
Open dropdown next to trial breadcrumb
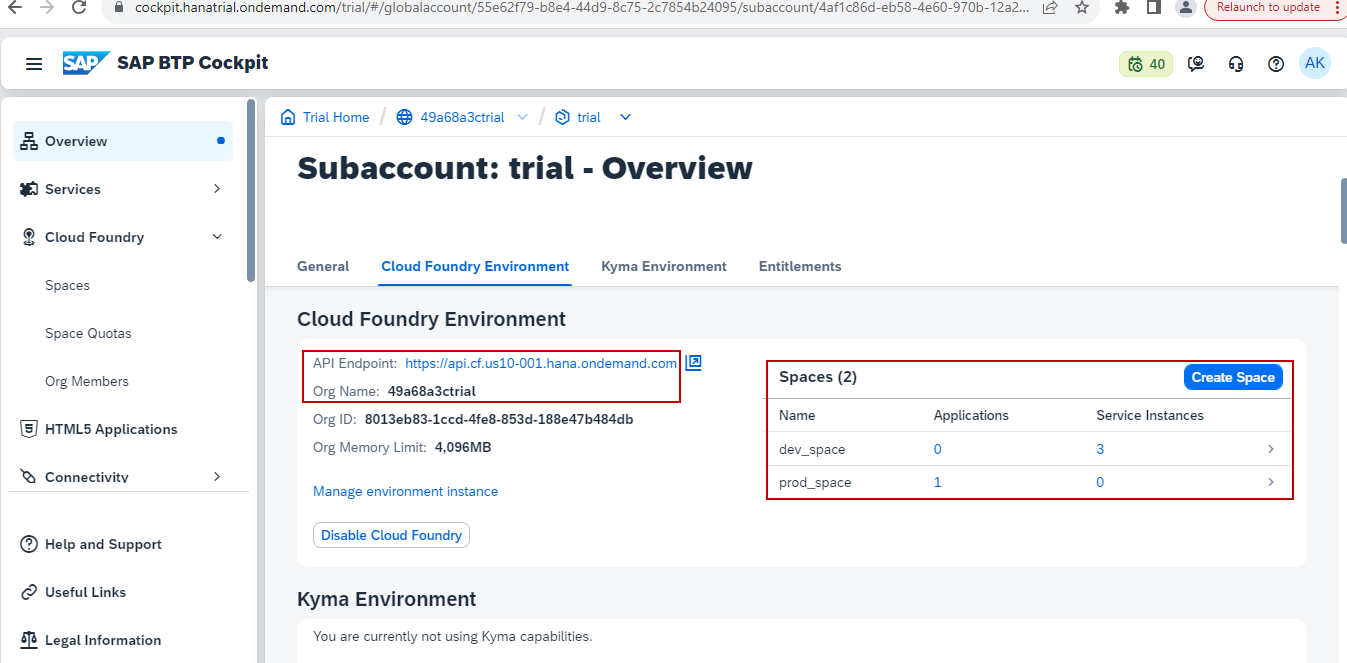625,117
